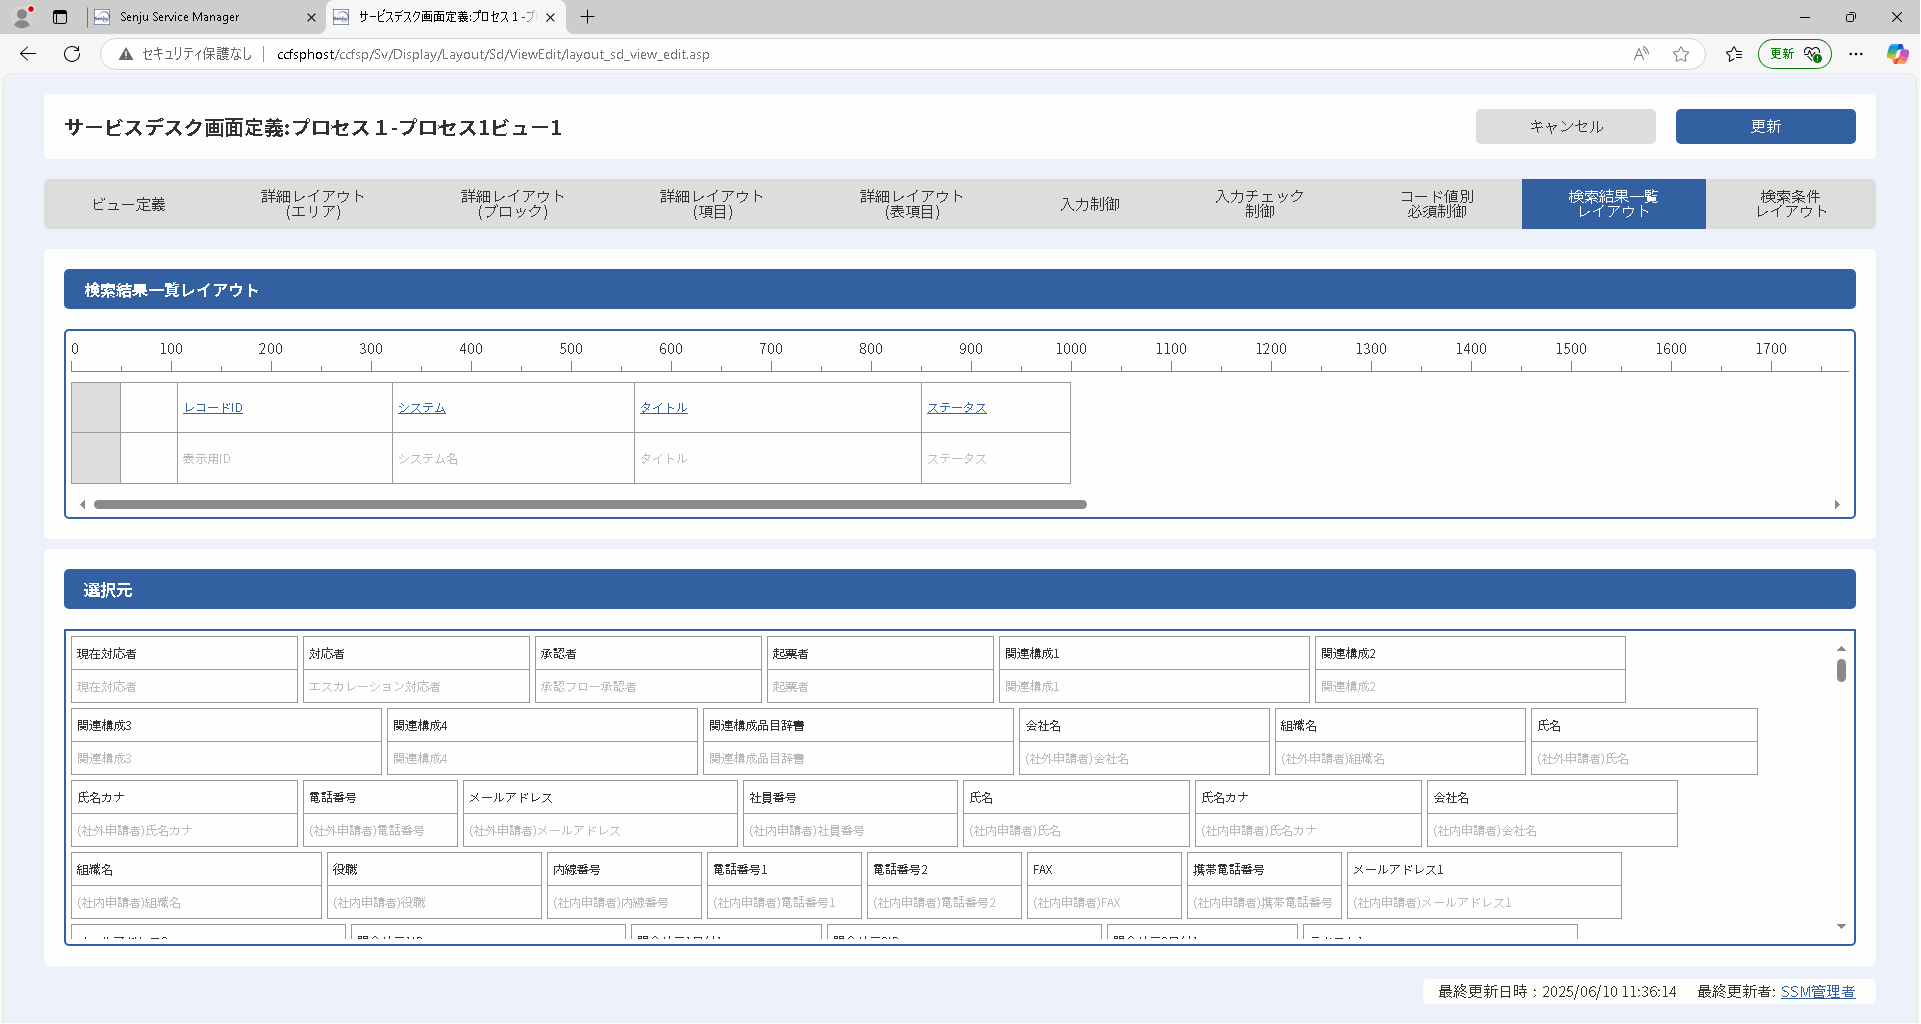
Task: Switch to the Senju Service Manager tab
Action: [x=203, y=17]
